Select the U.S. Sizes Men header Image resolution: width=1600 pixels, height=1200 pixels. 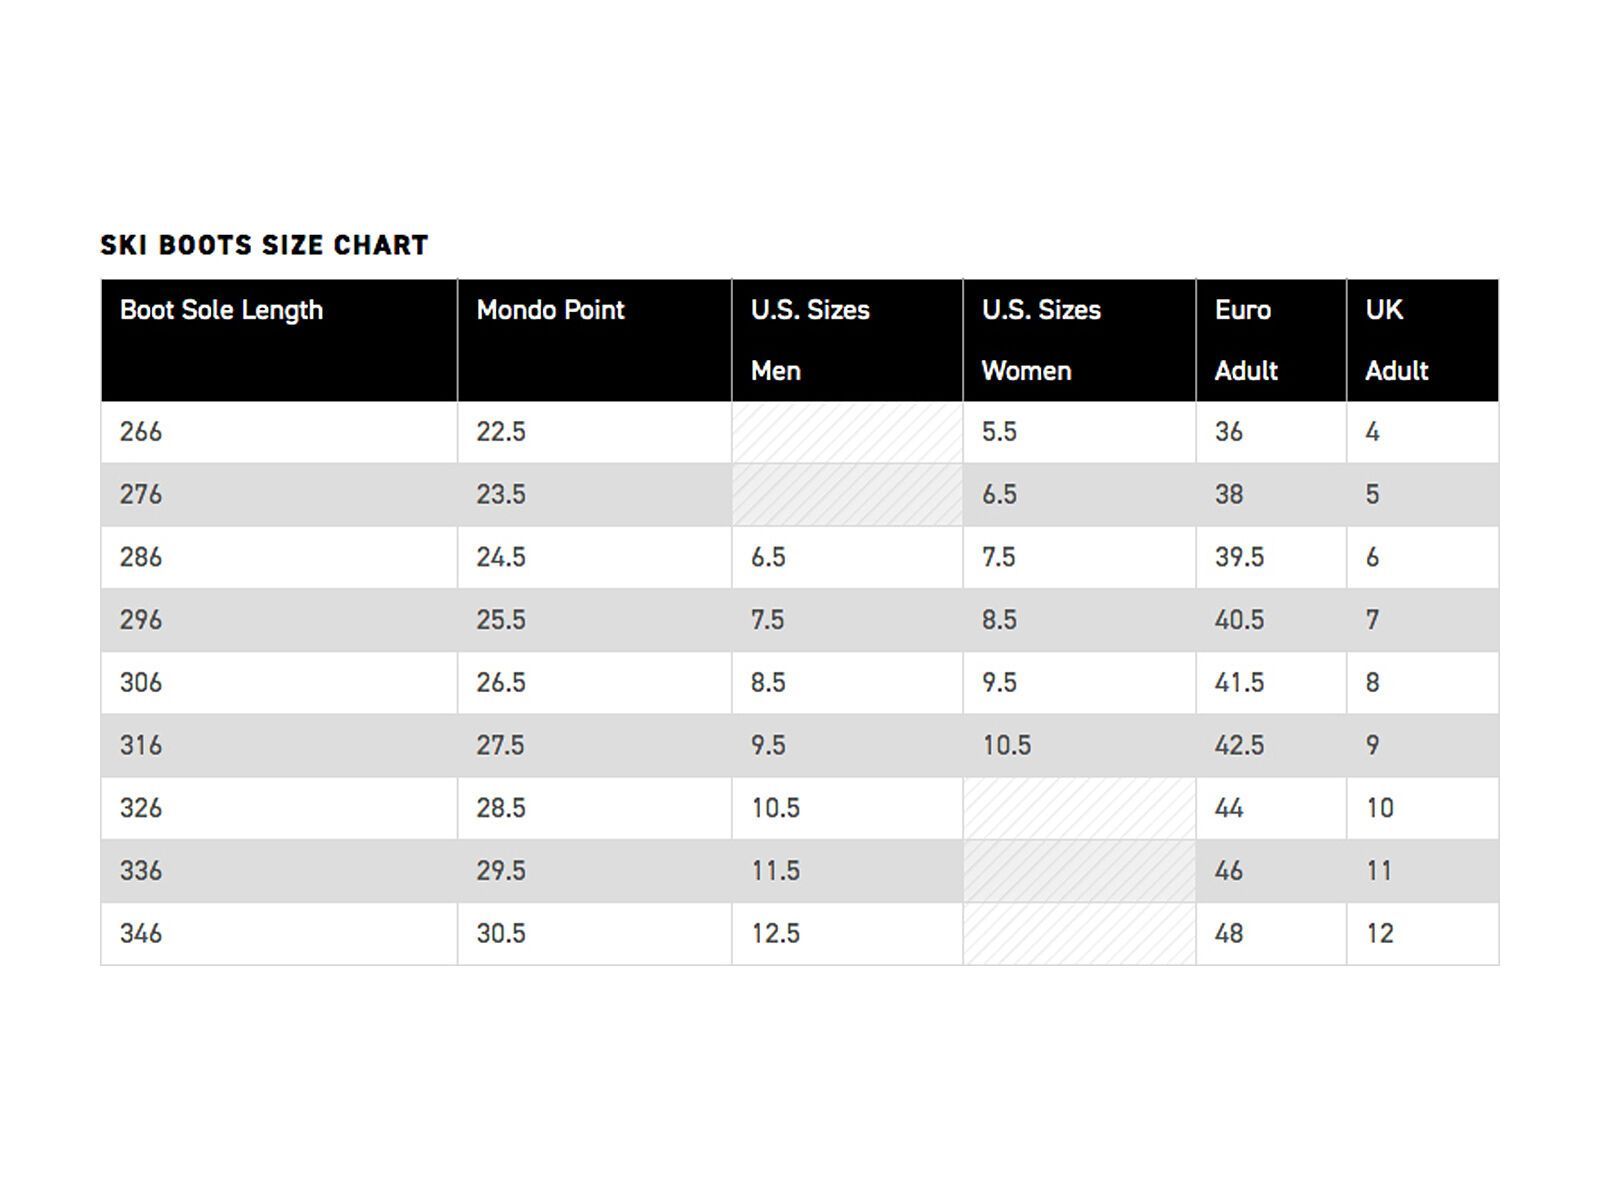810,339
